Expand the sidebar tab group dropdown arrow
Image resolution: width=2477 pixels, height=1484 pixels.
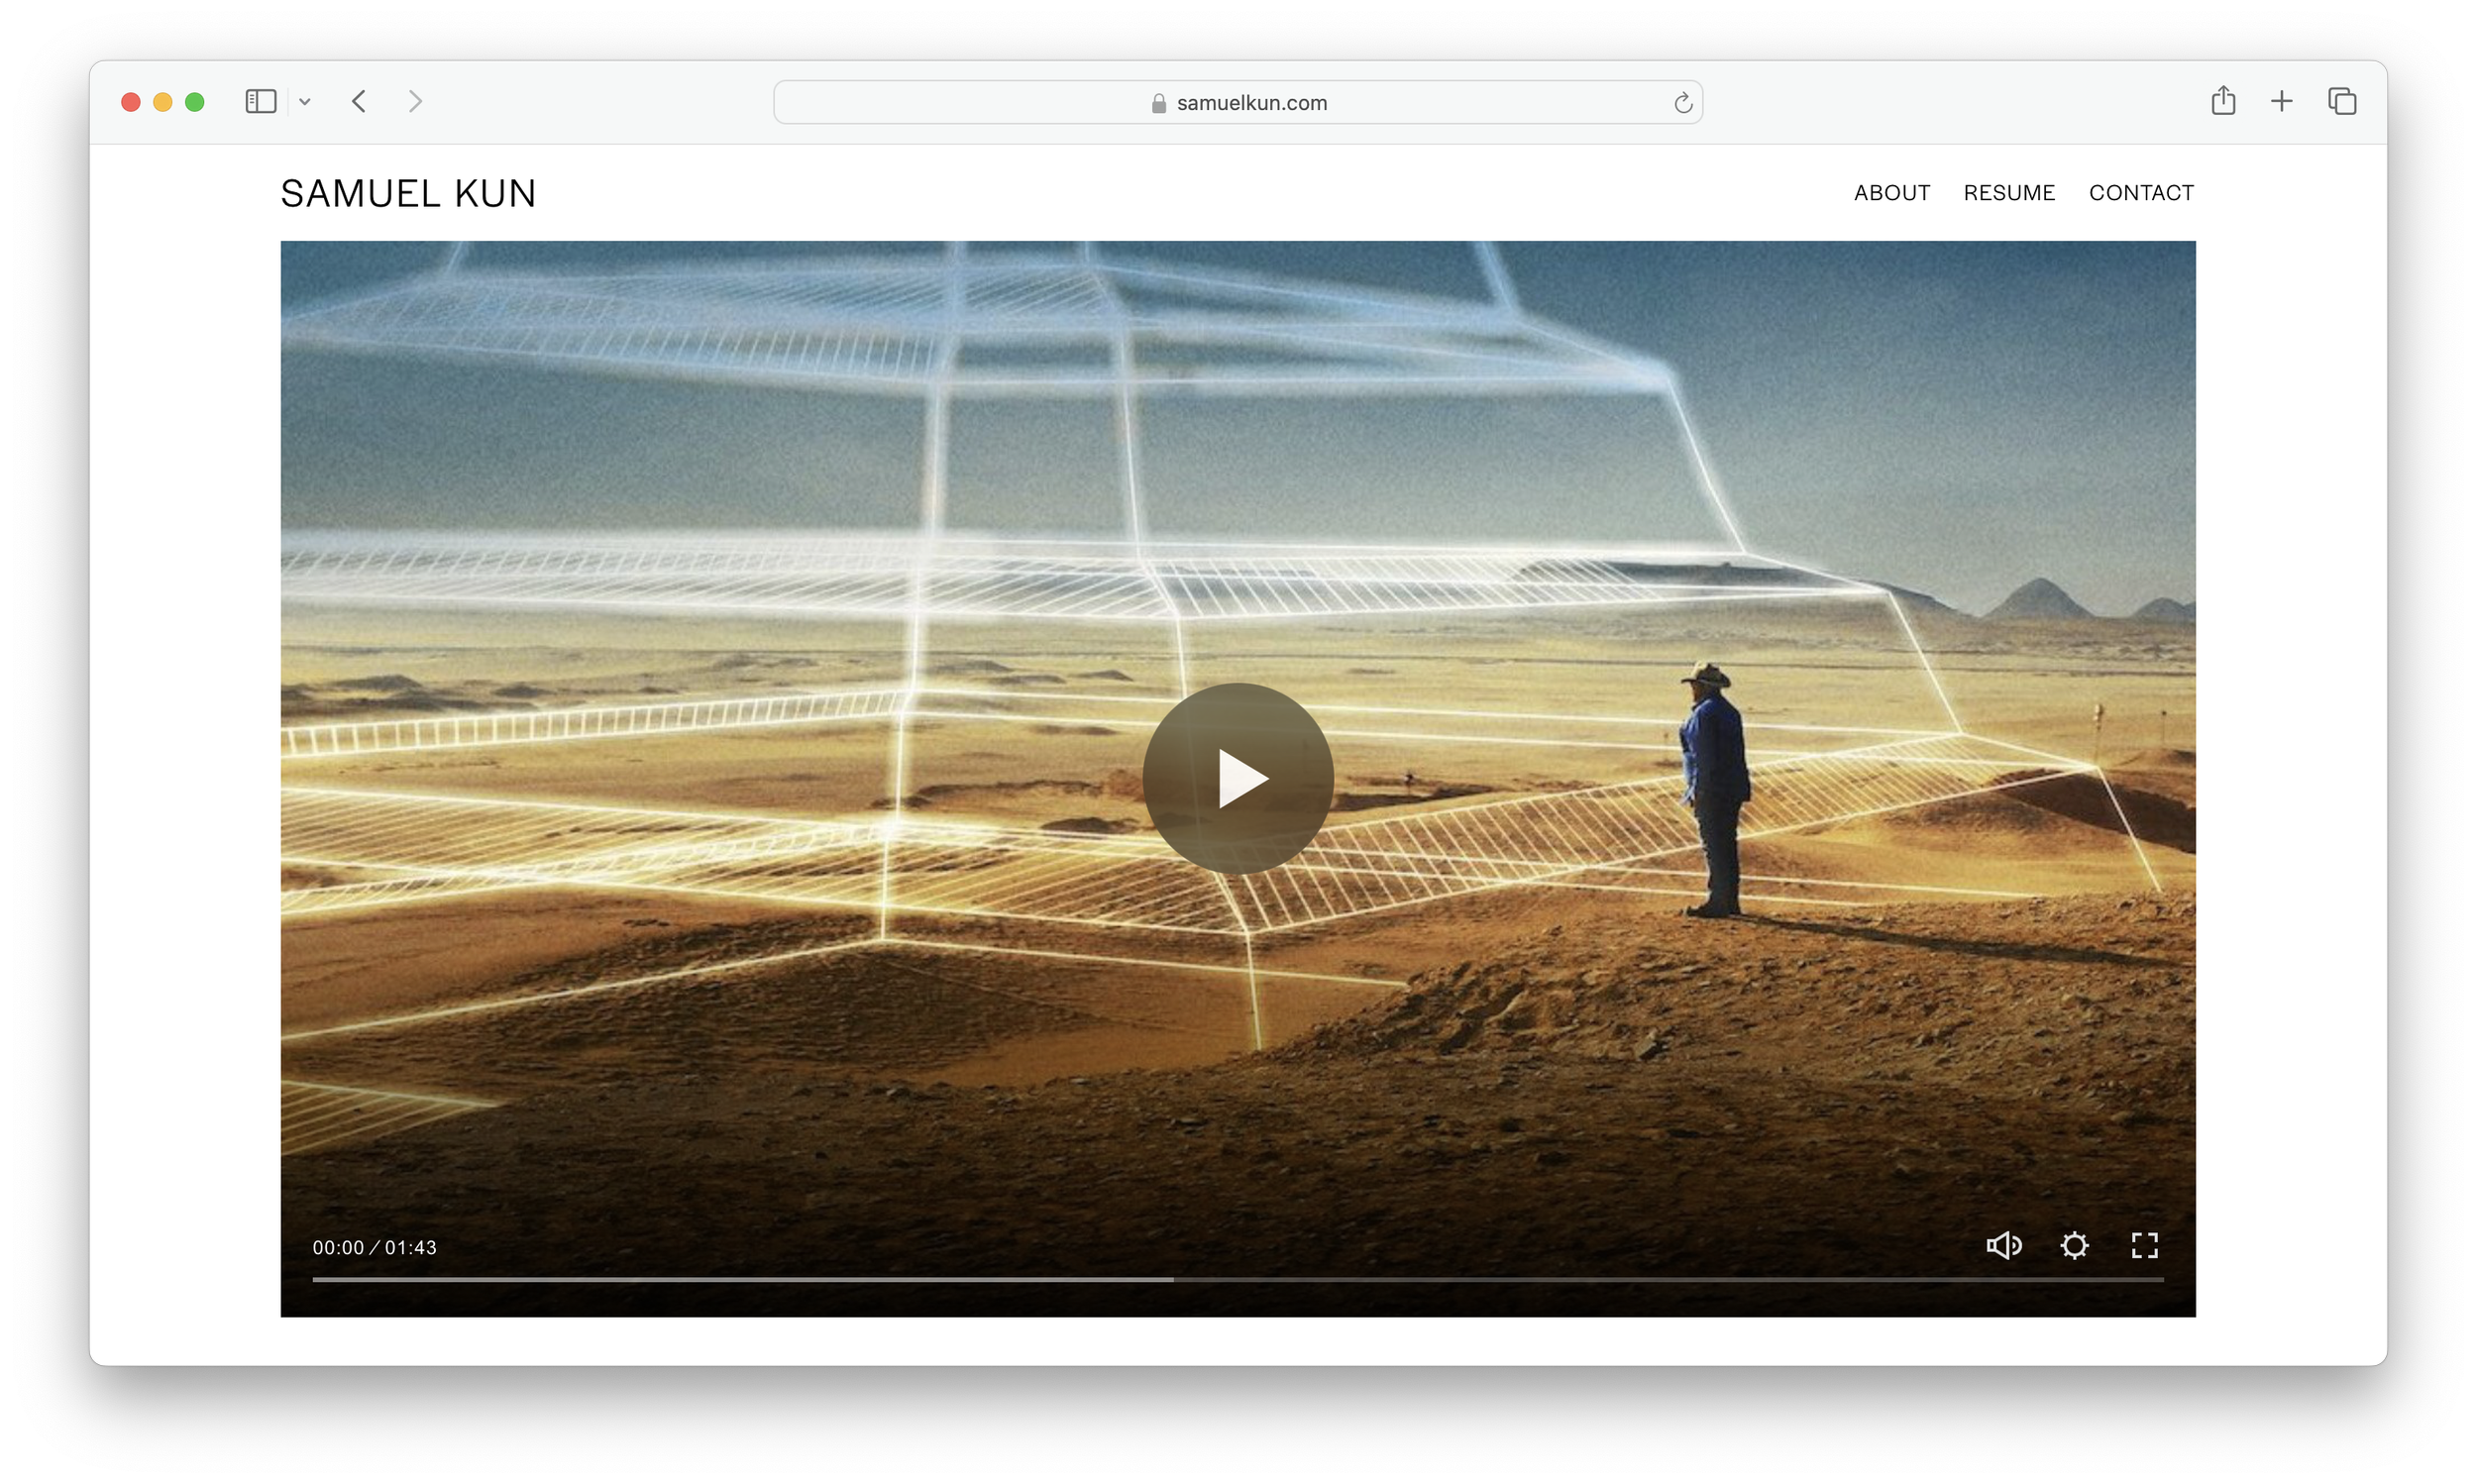[305, 102]
